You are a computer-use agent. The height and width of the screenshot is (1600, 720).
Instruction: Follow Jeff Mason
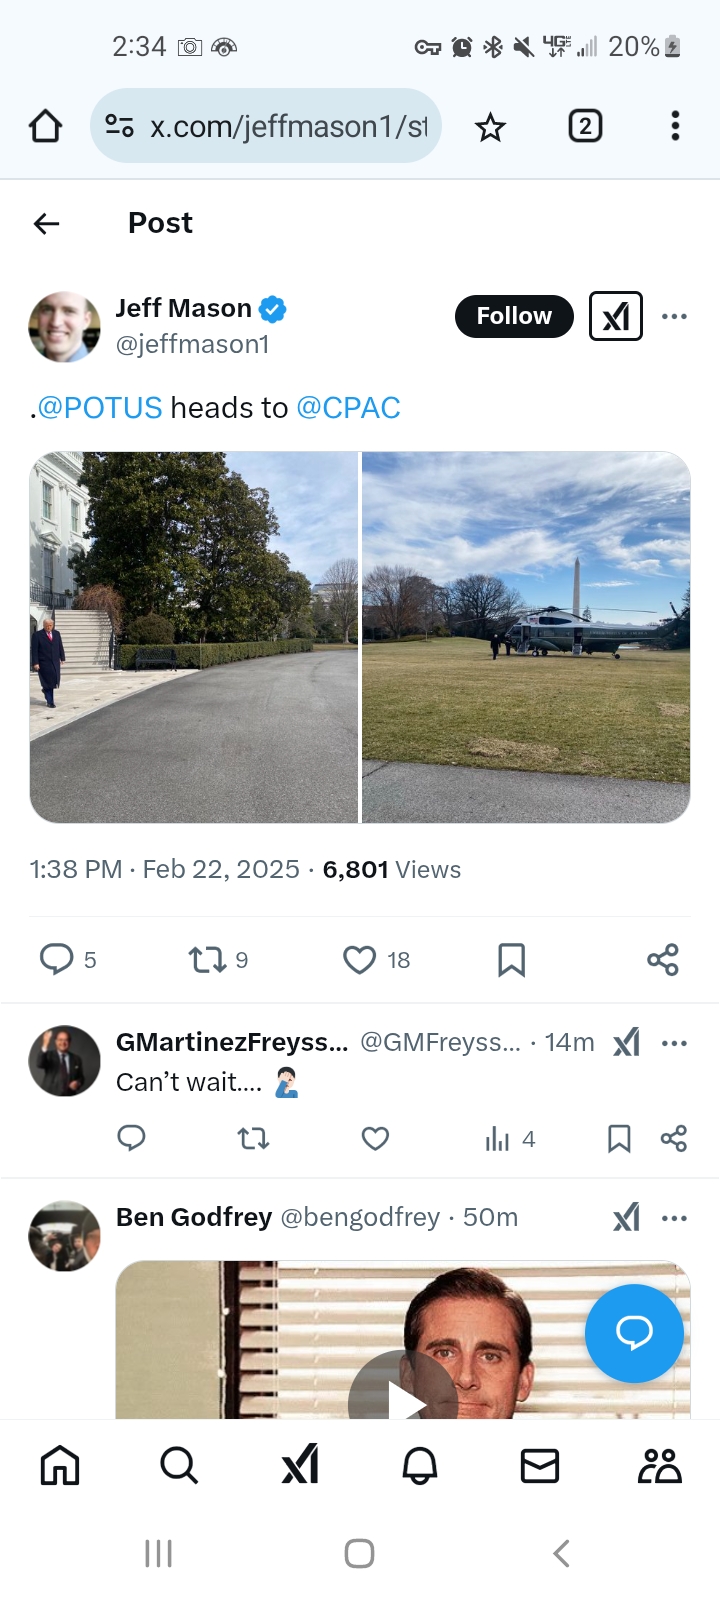click(514, 316)
